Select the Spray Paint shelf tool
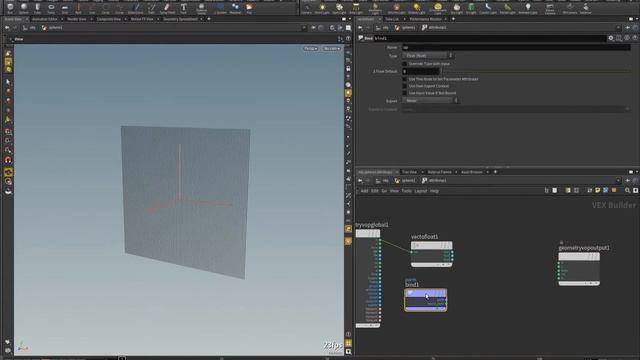This screenshot has height=360, width=640. click(167, 8)
